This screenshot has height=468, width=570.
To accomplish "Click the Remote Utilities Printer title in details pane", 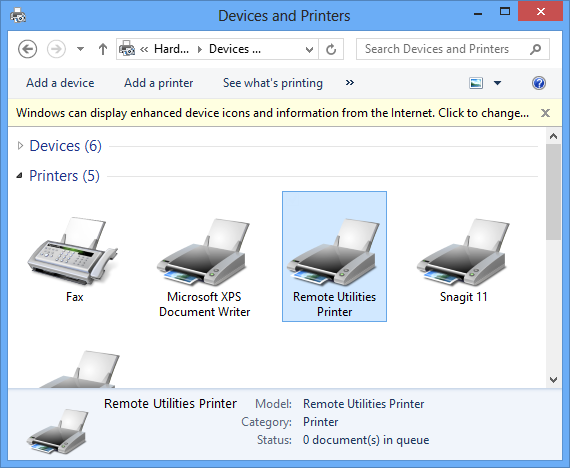I will click(170, 404).
